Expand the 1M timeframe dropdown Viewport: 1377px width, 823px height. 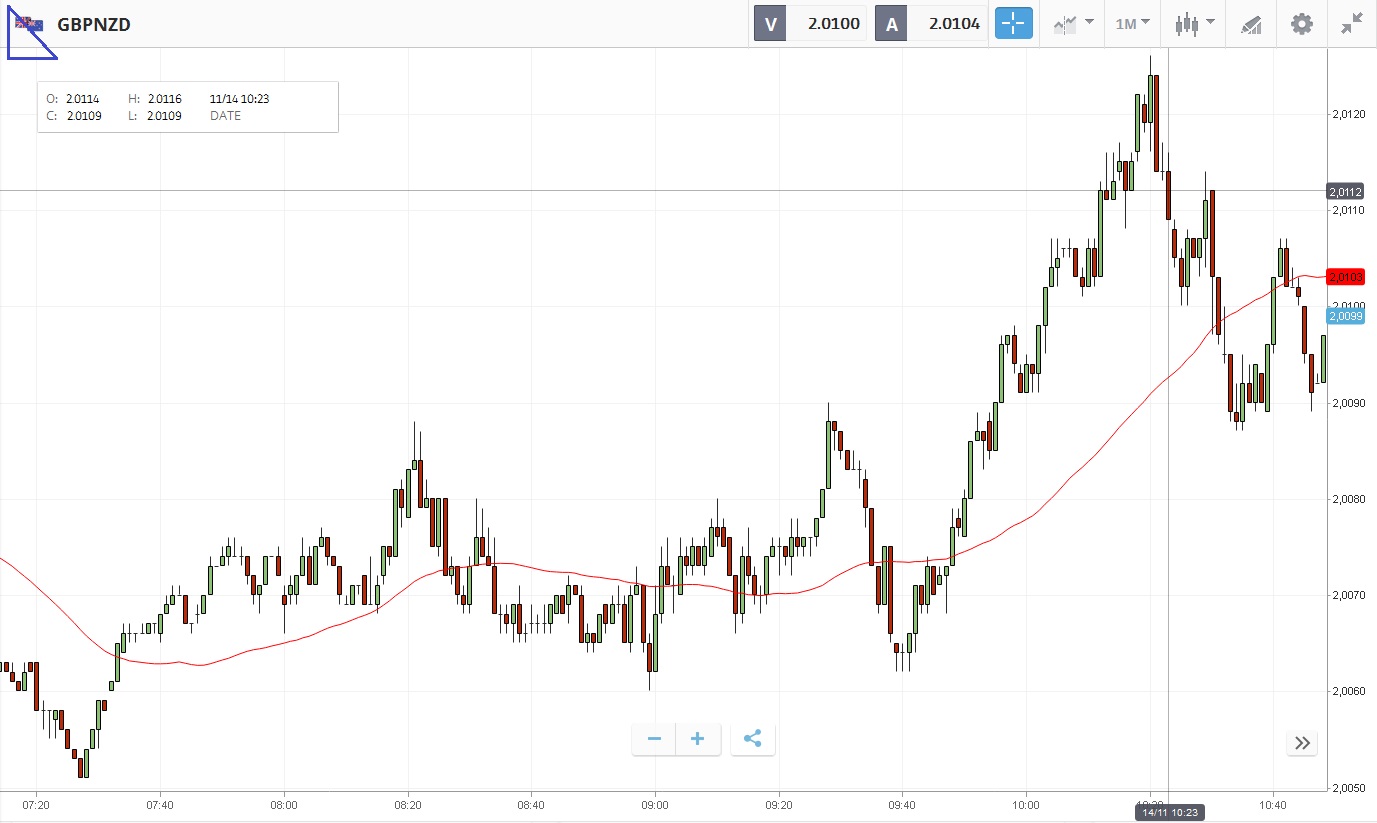[x=1132, y=24]
